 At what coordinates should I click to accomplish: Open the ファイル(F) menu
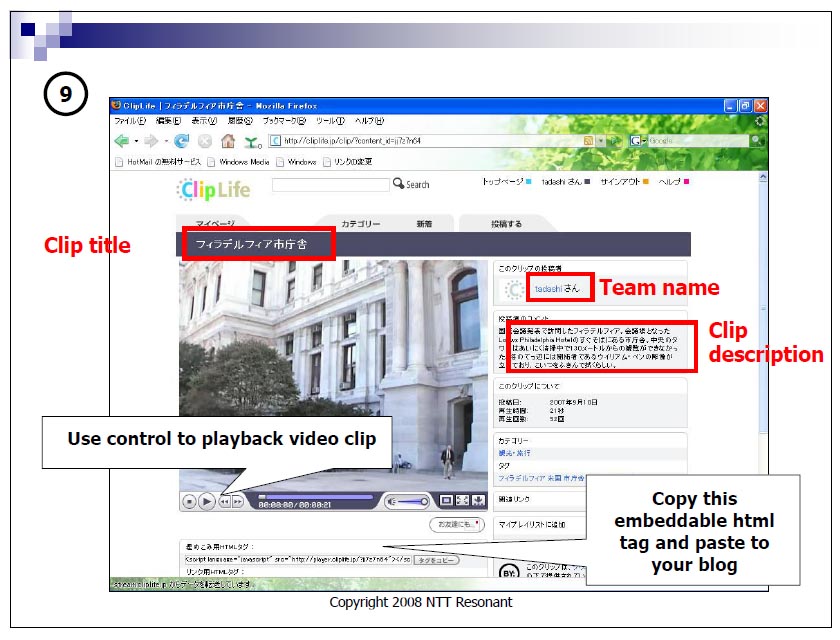[130, 121]
